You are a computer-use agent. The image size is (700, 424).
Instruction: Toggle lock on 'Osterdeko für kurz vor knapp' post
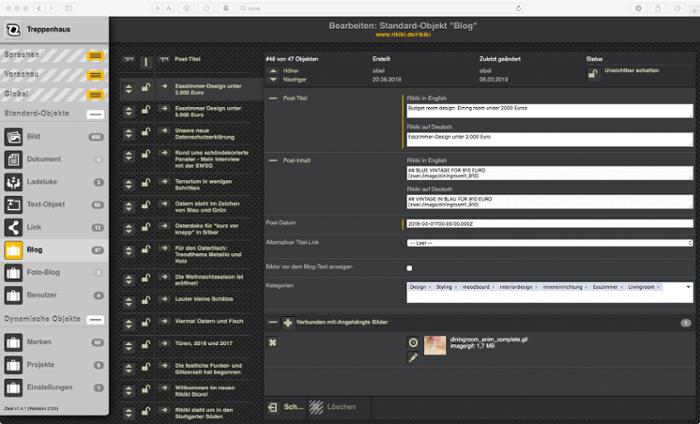[146, 228]
